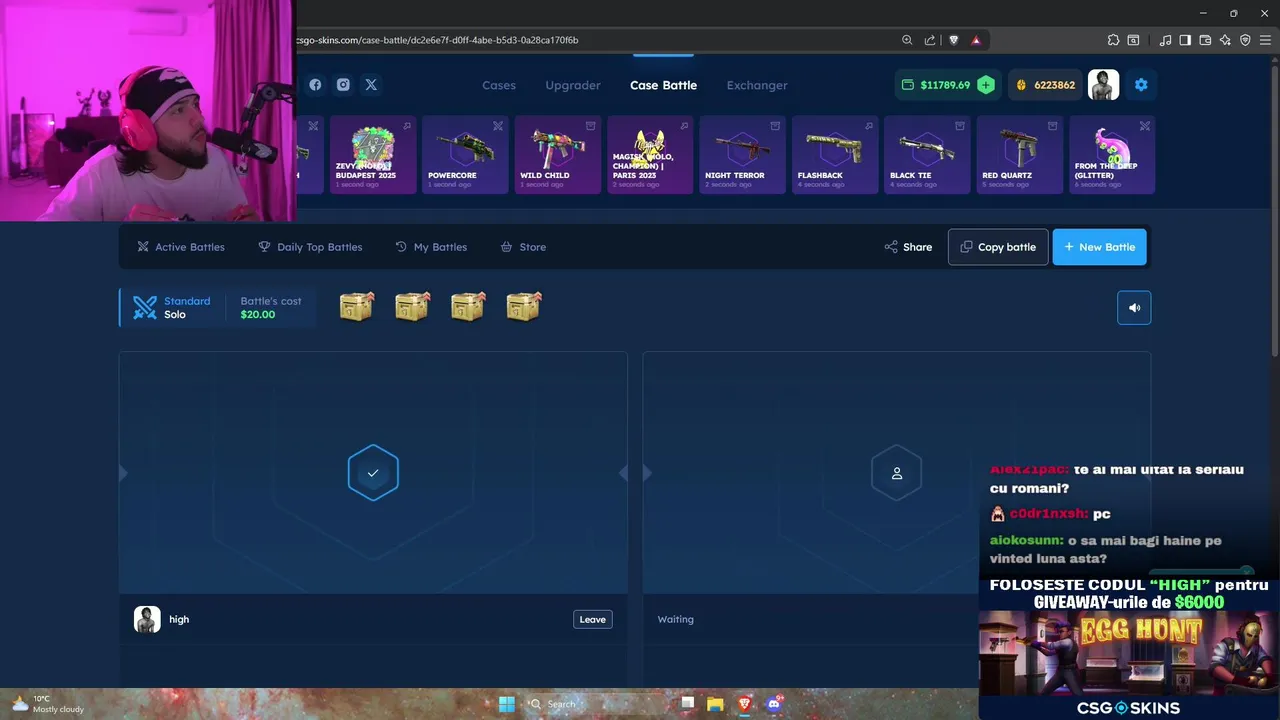Image resolution: width=1280 pixels, height=720 pixels.
Task: Open the weather widget Mostly cloudy
Action: [47, 704]
